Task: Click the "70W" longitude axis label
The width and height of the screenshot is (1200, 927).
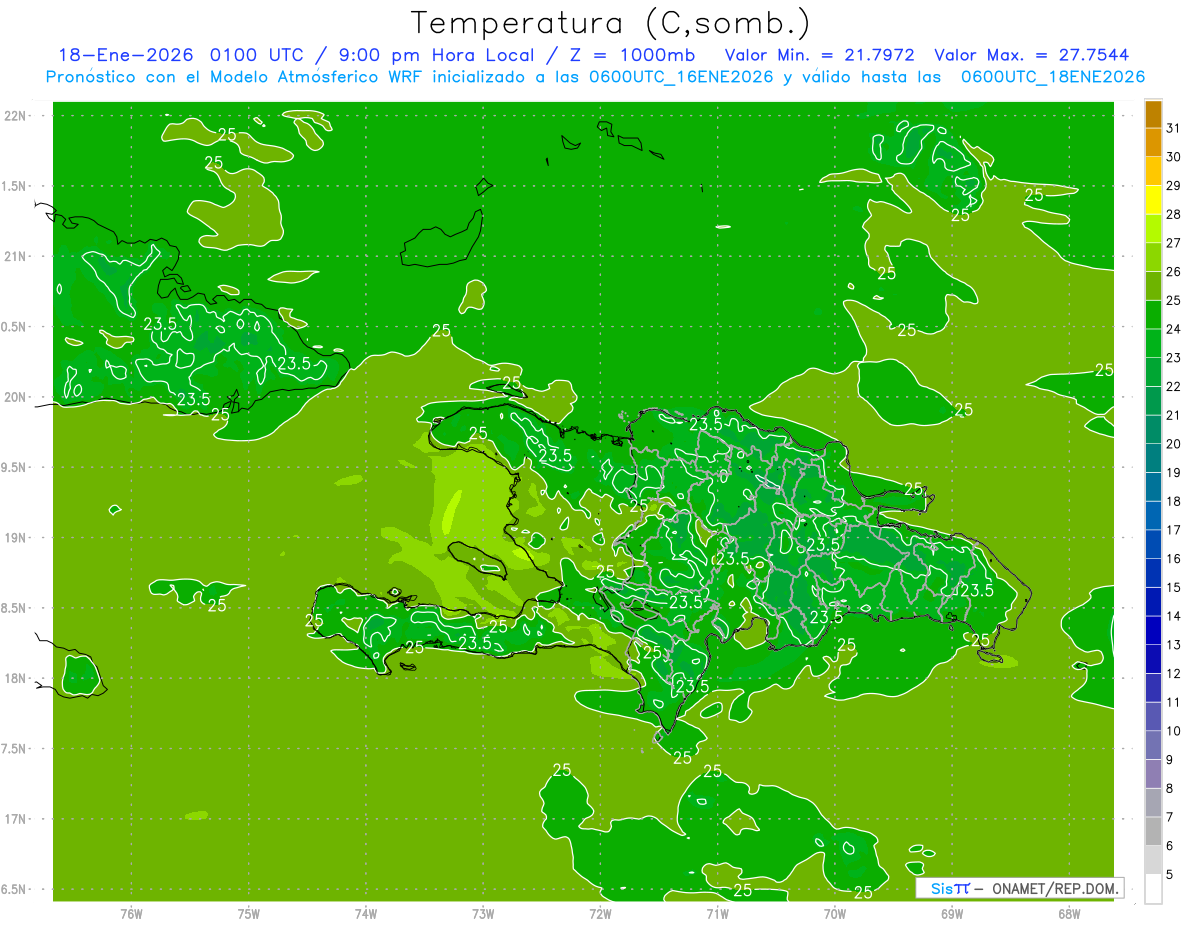Action: [x=835, y=914]
